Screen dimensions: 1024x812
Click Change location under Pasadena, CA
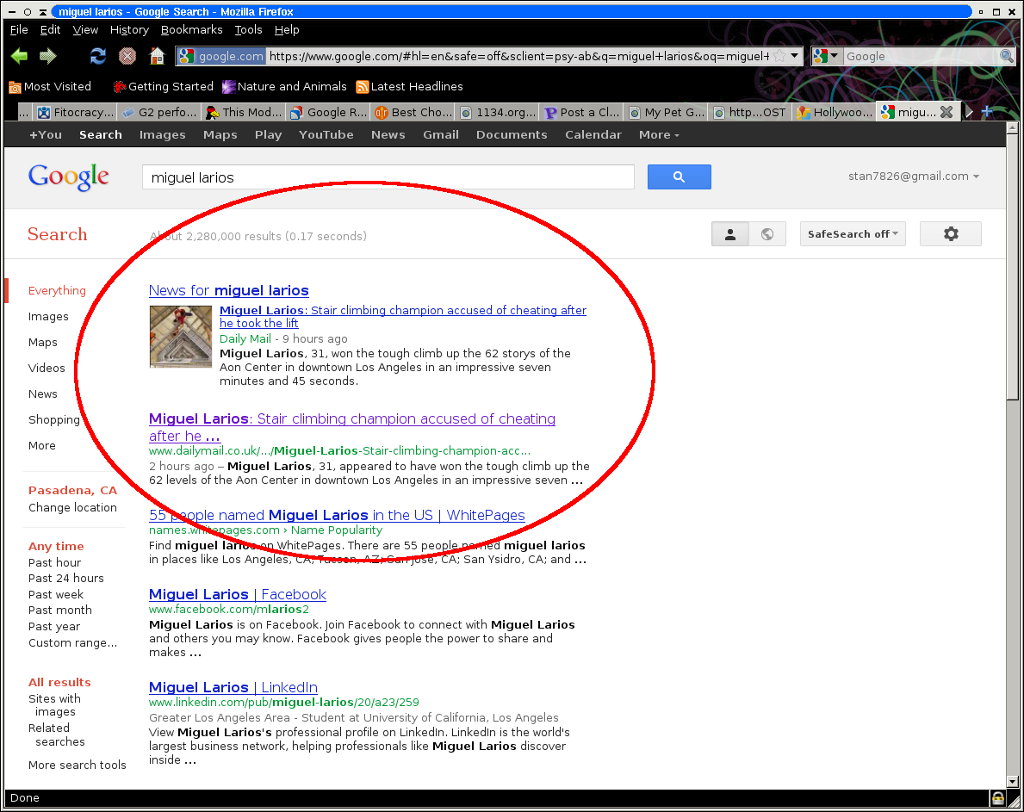point(72,508)
